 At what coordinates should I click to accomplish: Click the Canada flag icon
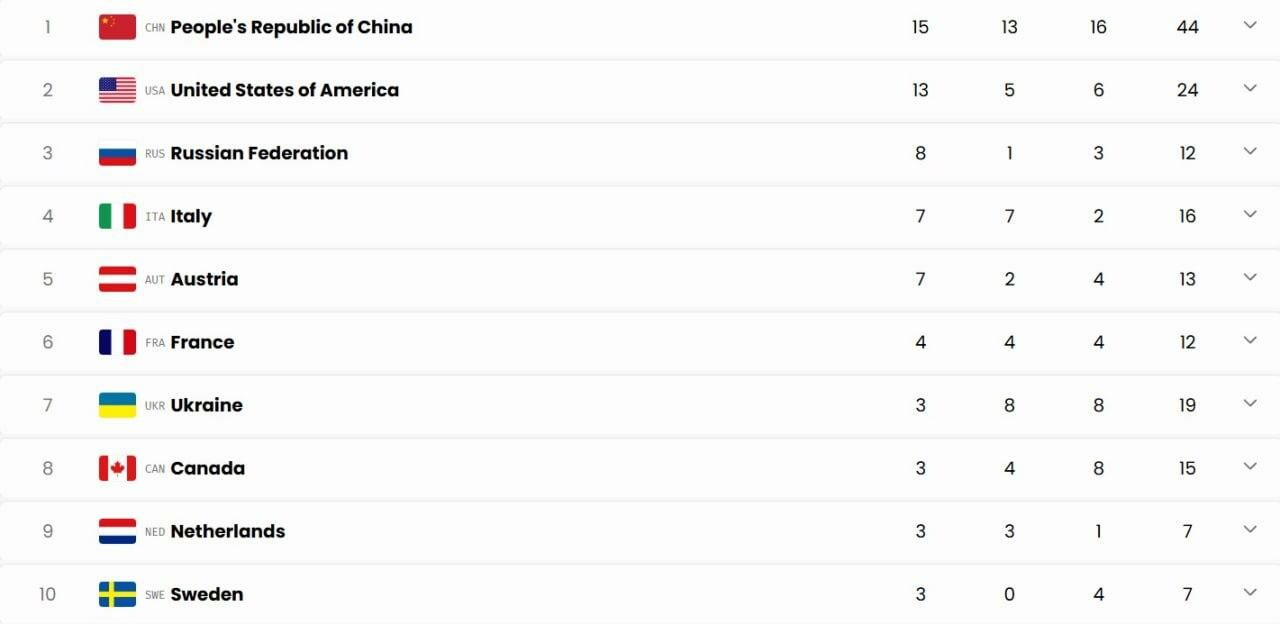[x=117, y=468]
